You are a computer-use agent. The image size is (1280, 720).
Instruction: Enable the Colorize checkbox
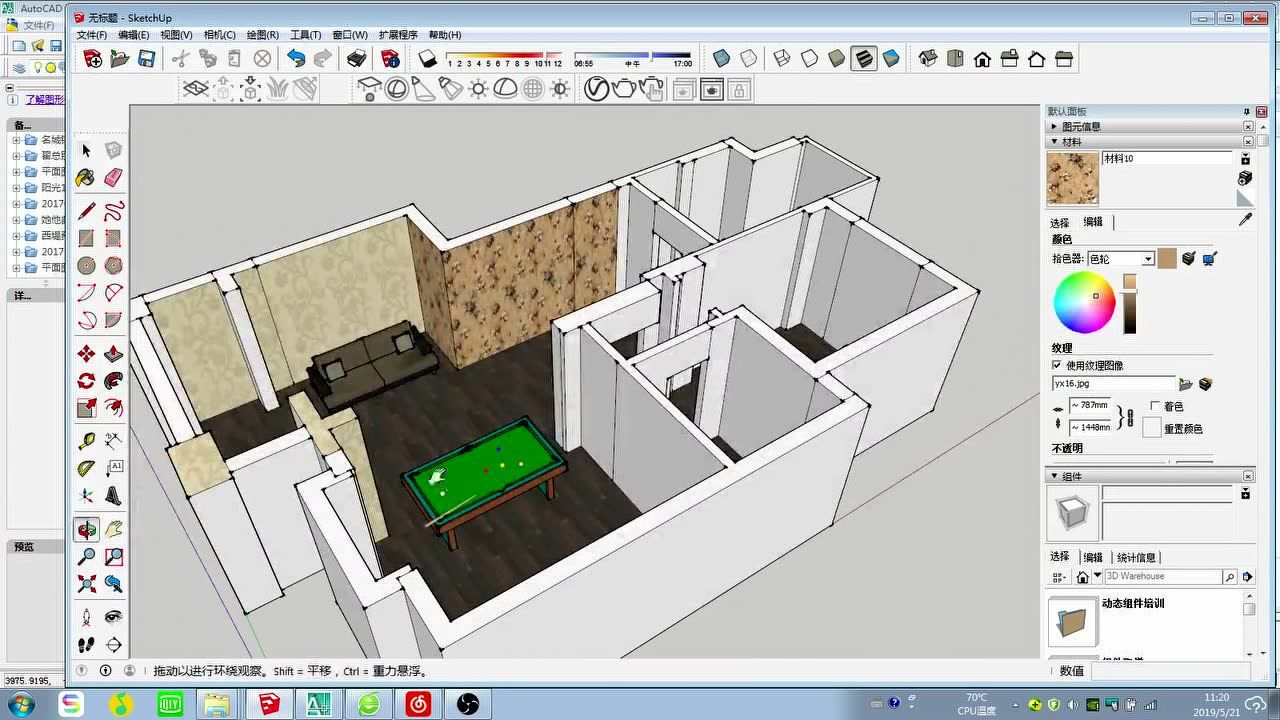[x=1156, y=406]
